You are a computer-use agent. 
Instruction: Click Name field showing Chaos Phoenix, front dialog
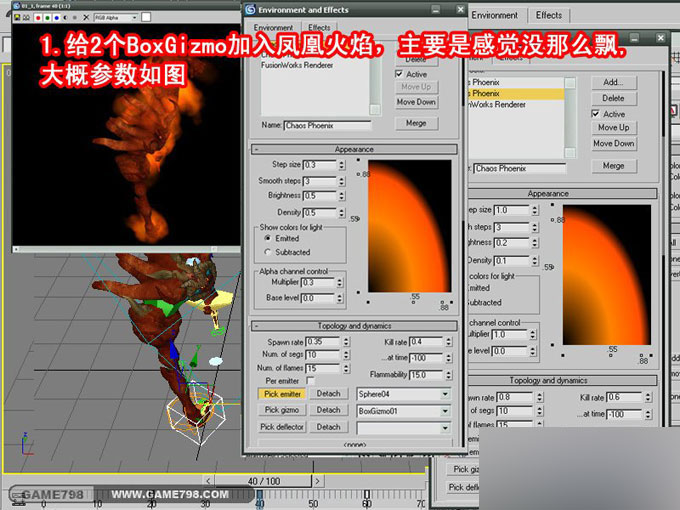pos(327,126)
